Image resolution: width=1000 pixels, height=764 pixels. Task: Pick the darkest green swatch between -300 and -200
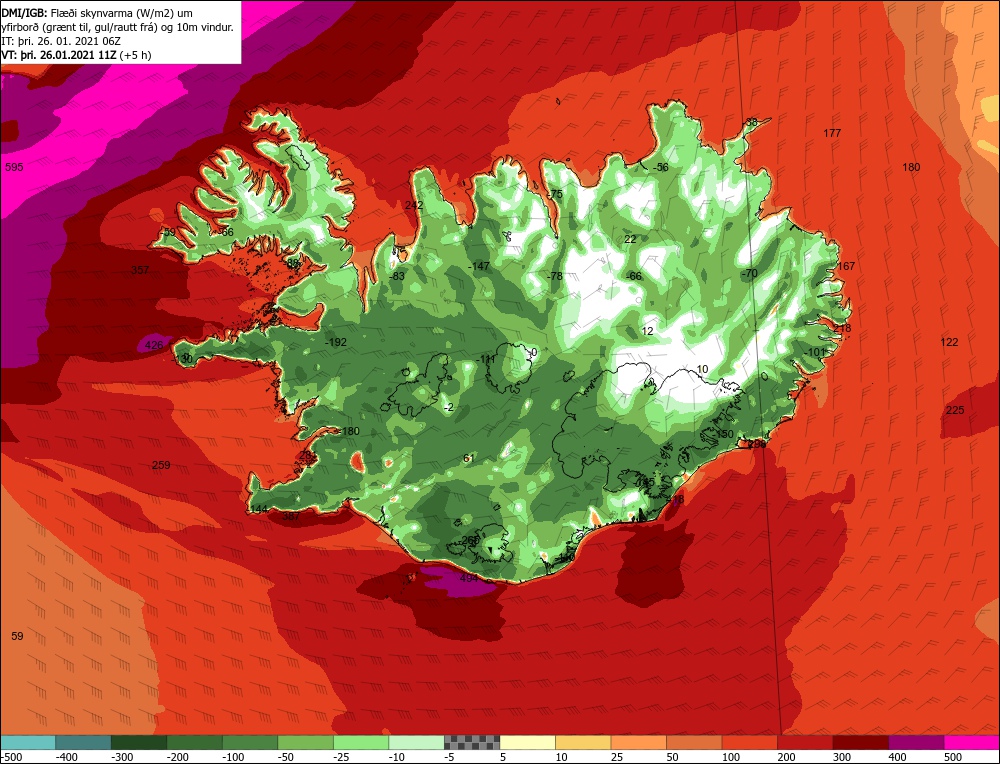(x=138, y=742)
